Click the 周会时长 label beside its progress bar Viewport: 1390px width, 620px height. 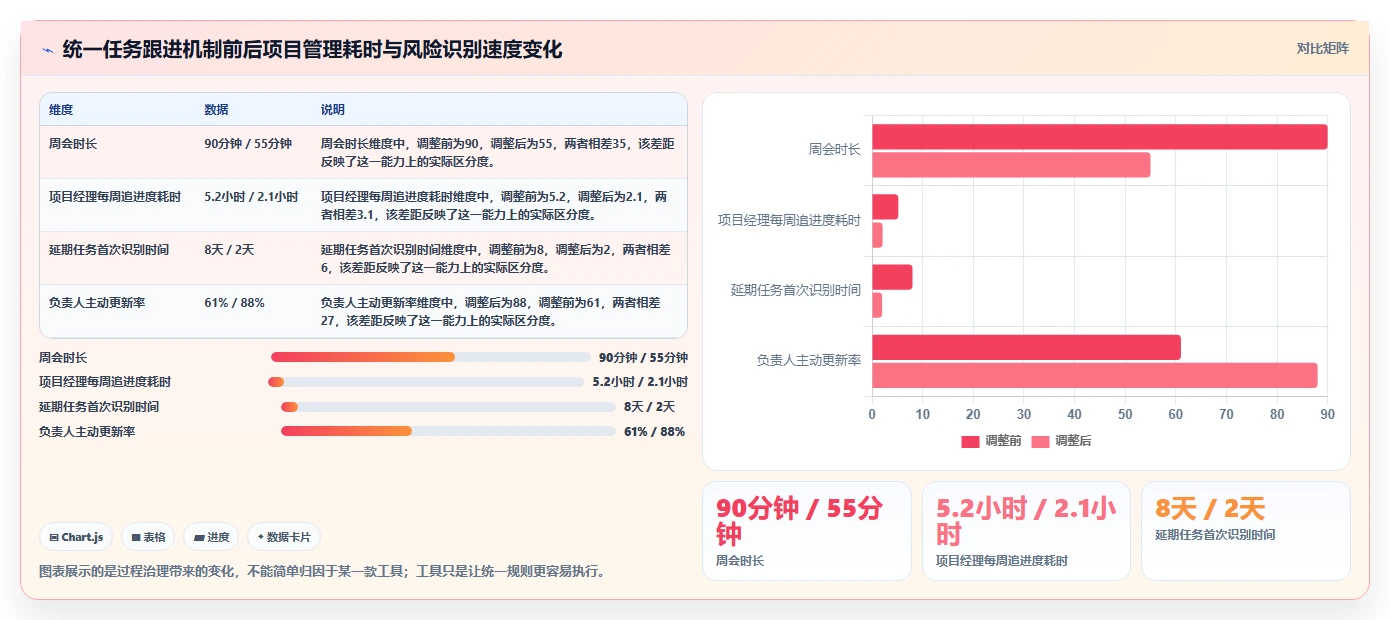point(63,357)
